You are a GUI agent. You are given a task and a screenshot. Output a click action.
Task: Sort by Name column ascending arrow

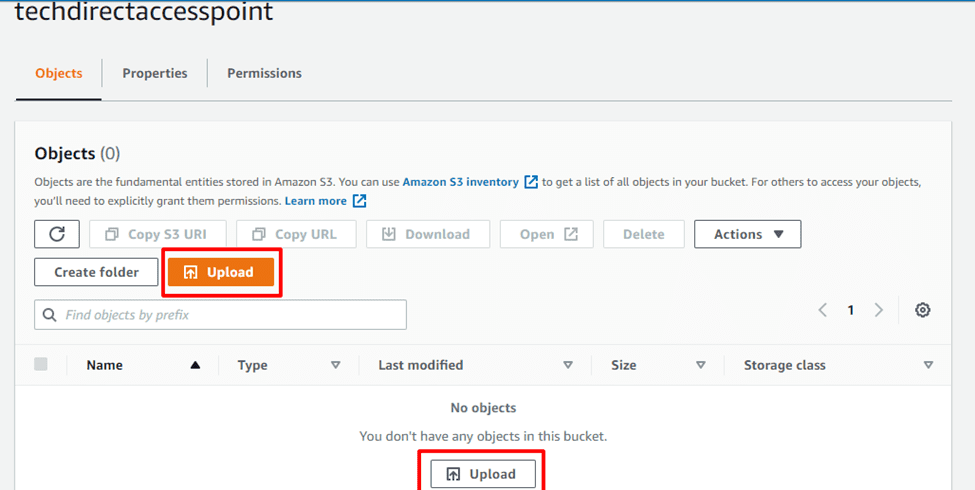195,365
